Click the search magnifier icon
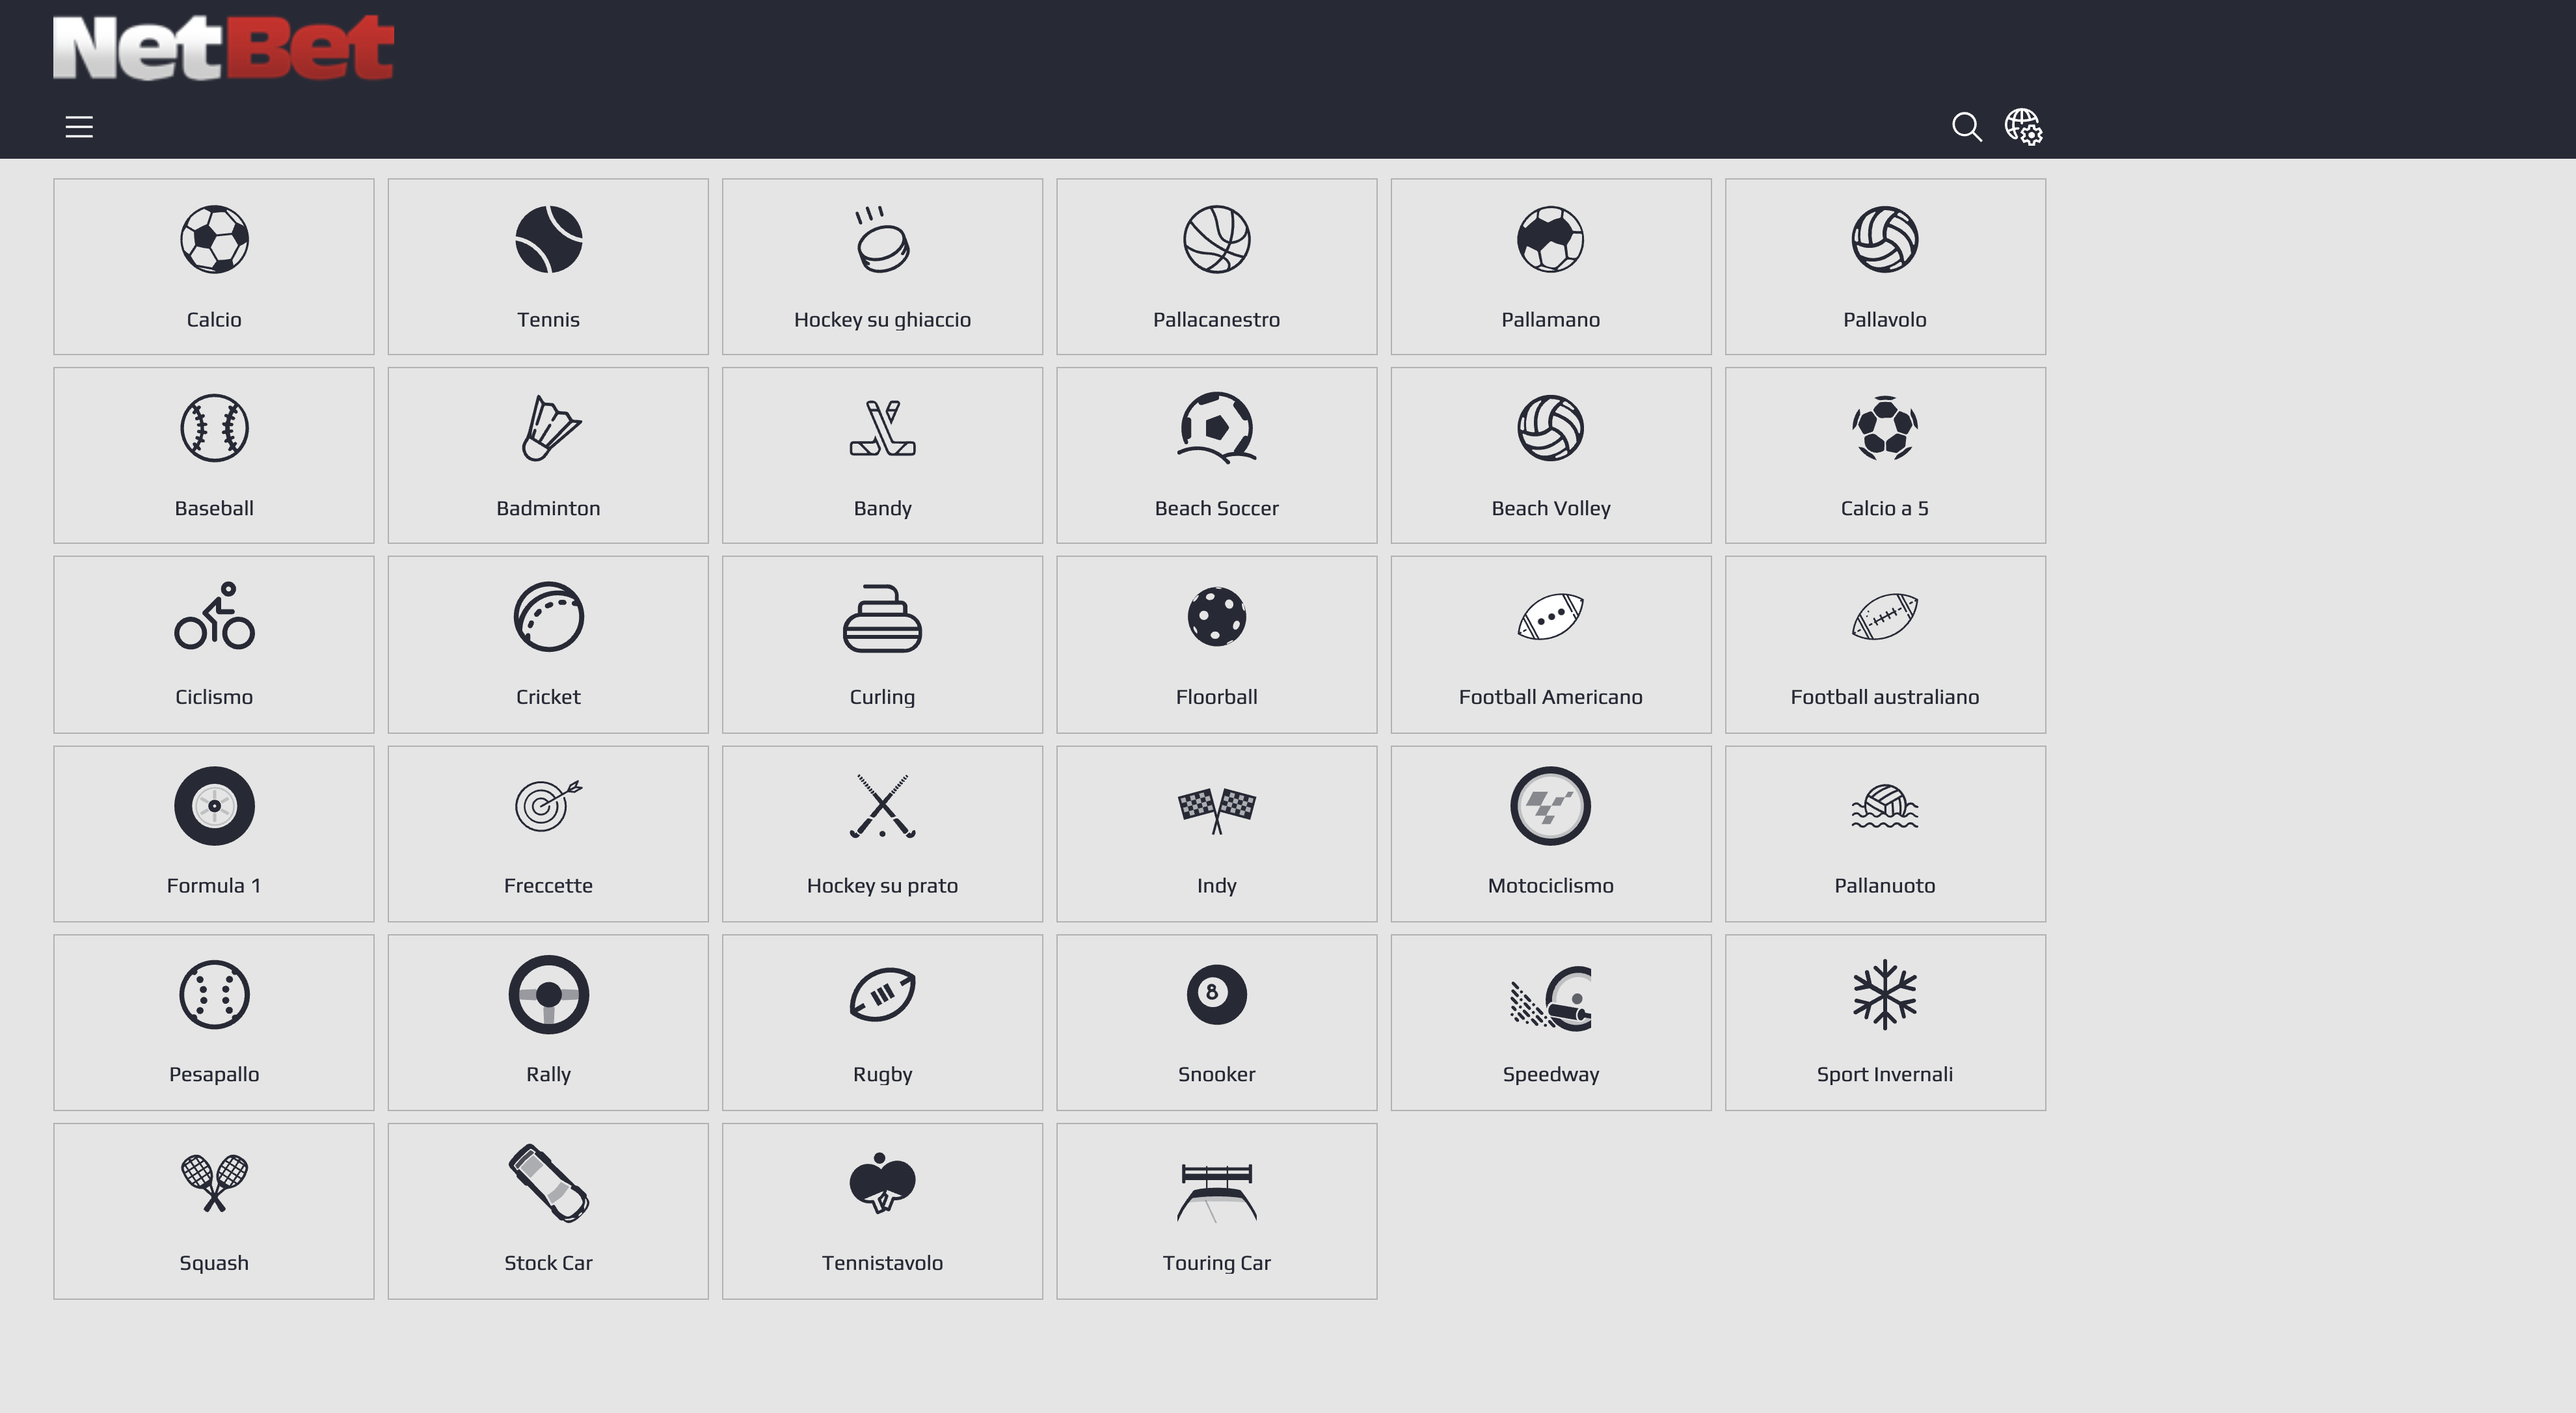2576x1413 pixels. (x=1966, y=127)
